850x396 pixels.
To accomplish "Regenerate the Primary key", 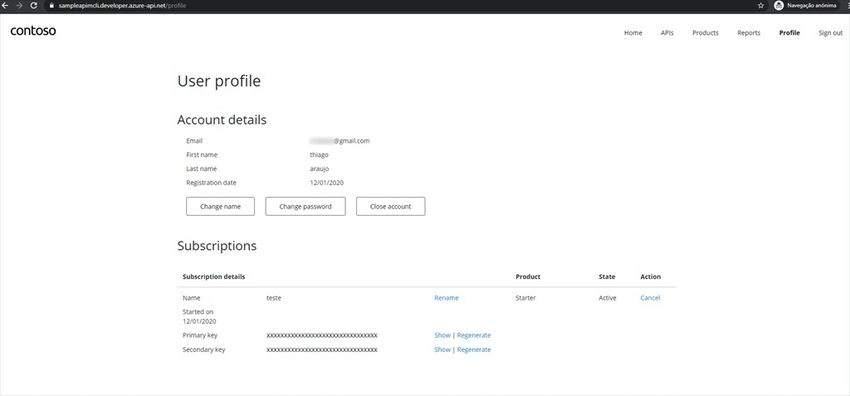I will point(474,335).
